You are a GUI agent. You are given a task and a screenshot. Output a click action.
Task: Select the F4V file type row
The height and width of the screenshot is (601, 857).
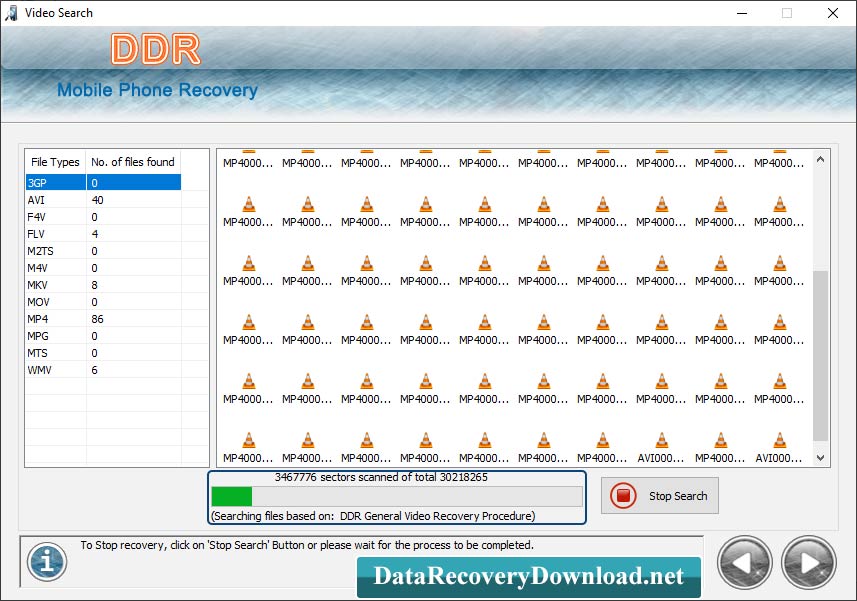click(103, 217)
